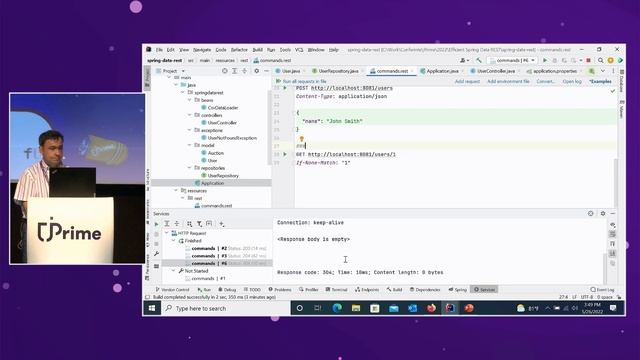Click the Build hammer icon
The height and width of the screenshot is (360, 640).
coord(479,60)
